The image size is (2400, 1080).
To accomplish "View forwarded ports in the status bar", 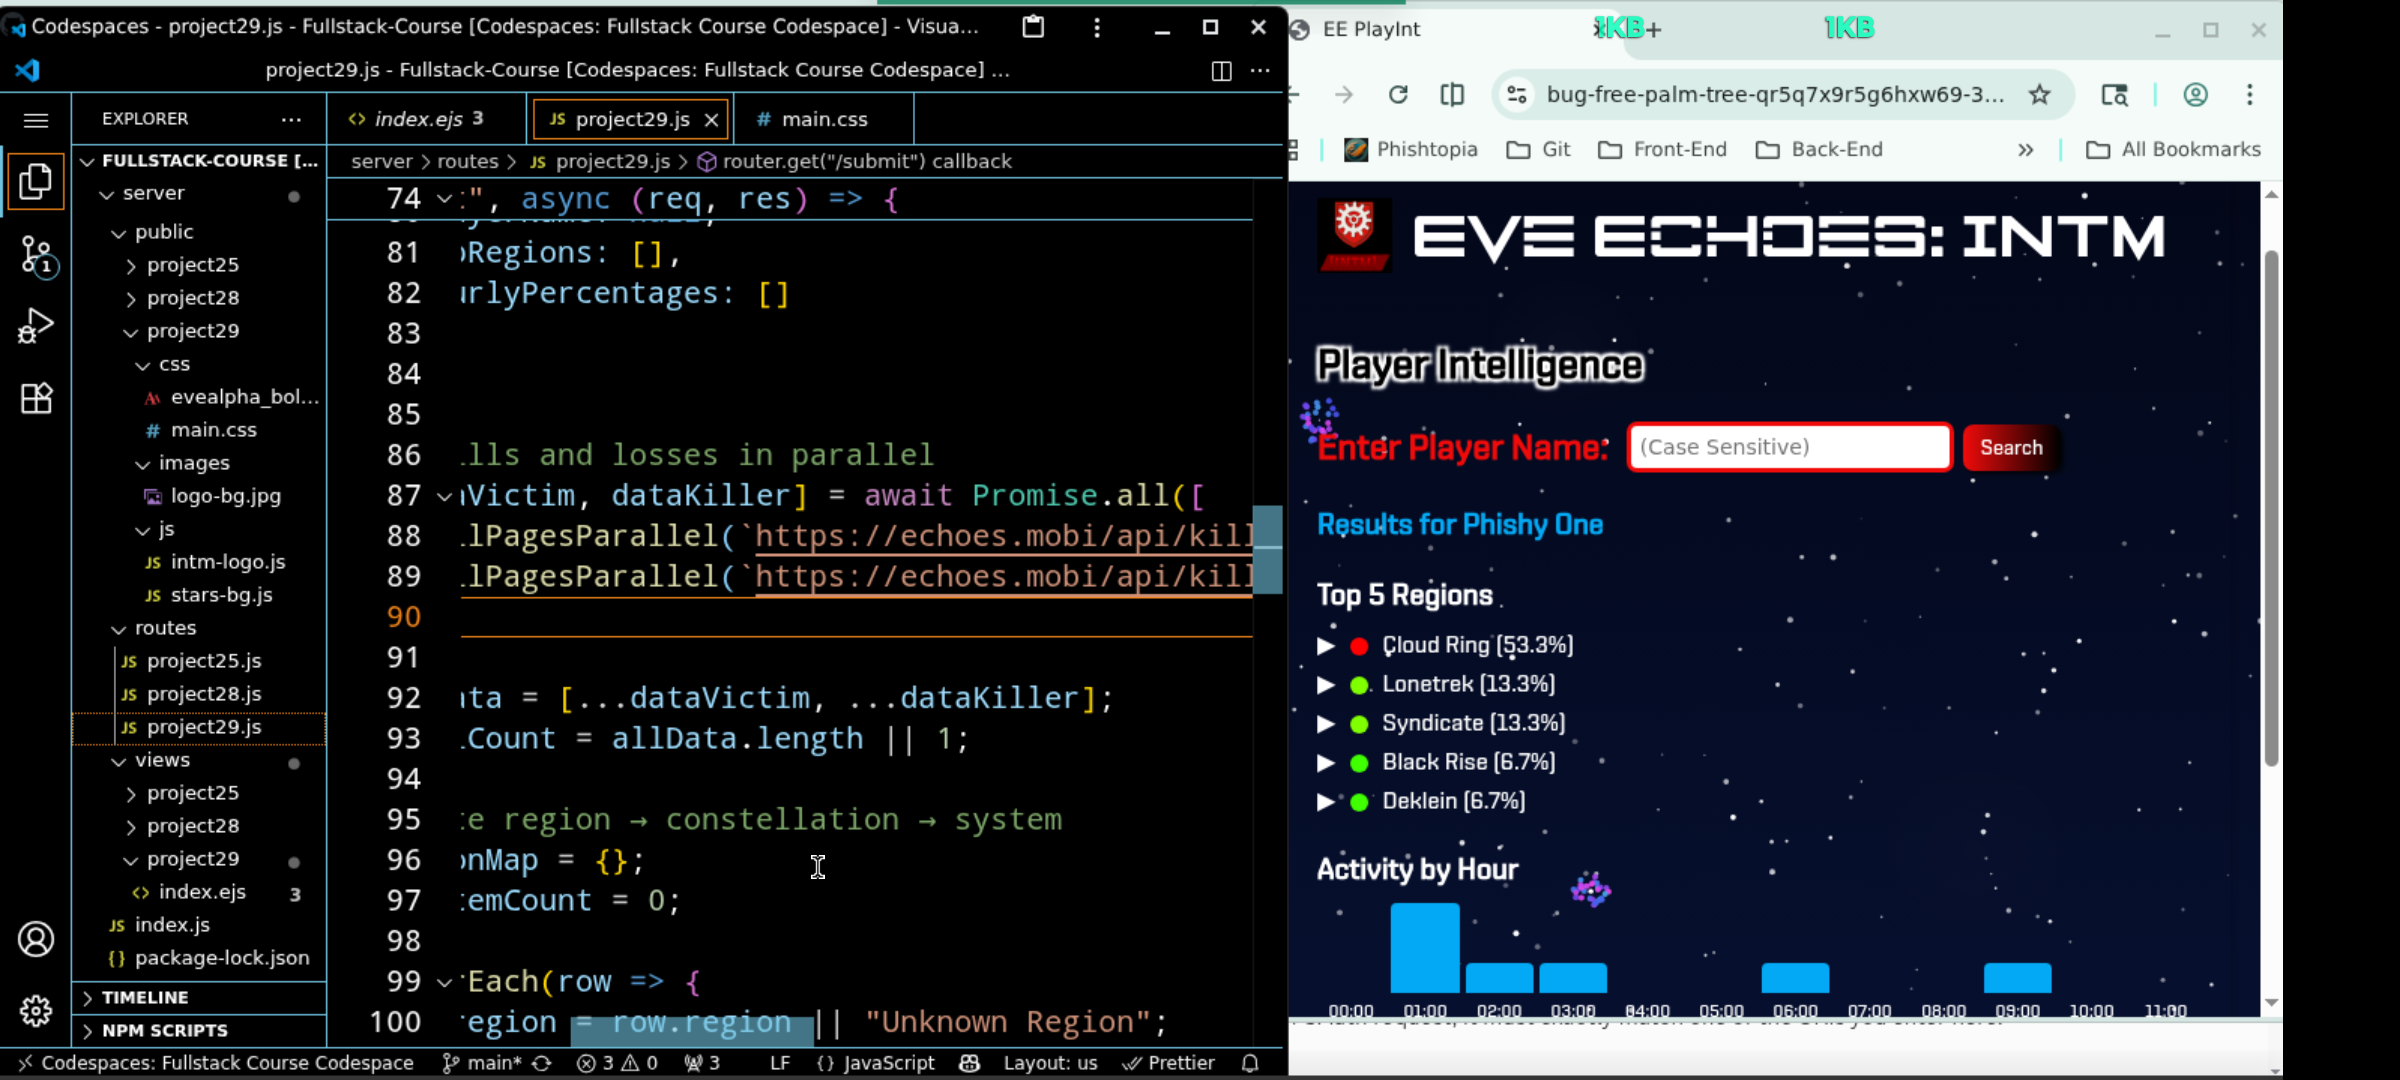I will (703, 1063).
